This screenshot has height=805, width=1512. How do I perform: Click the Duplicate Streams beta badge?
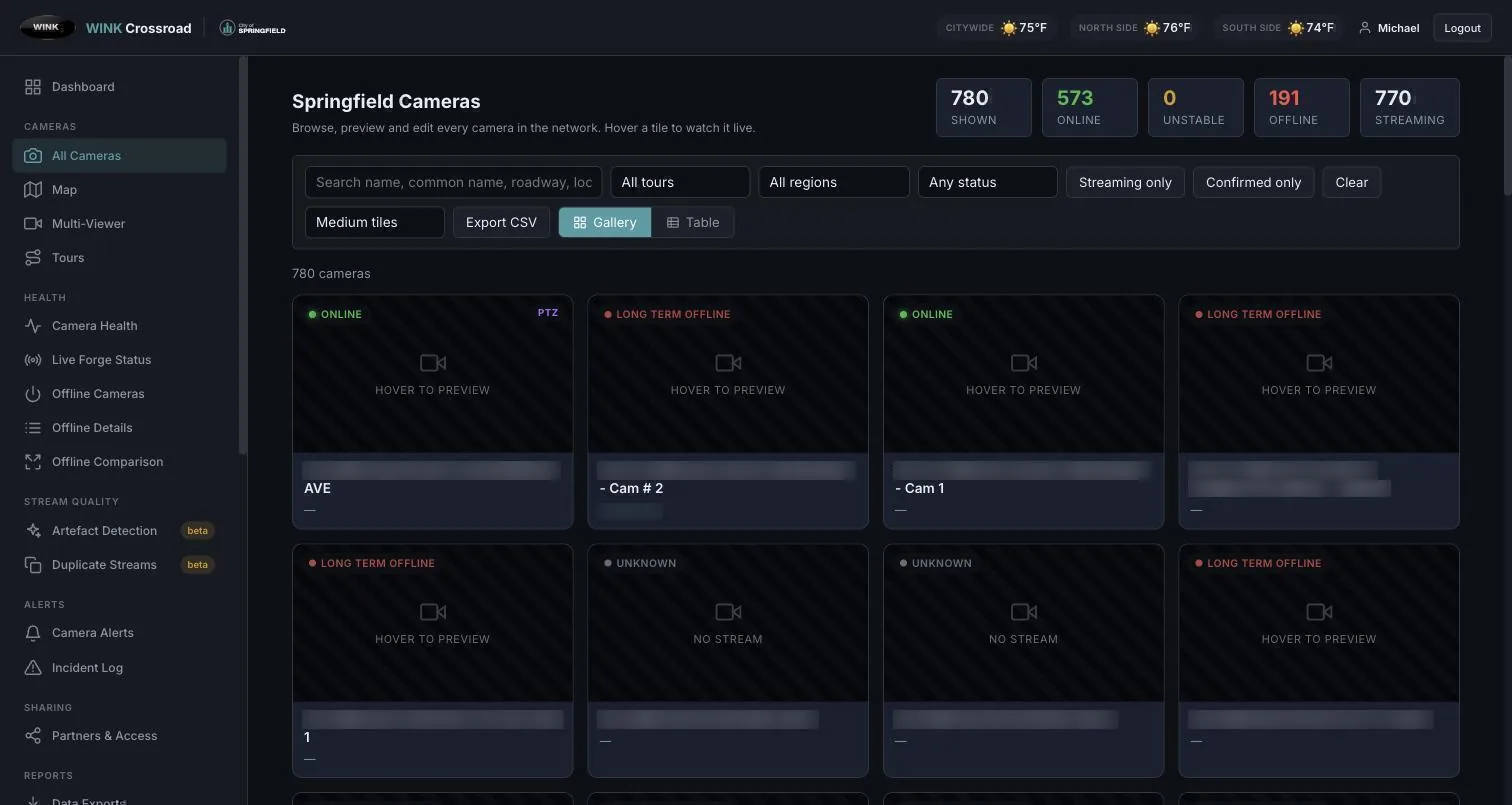(197, 565)
